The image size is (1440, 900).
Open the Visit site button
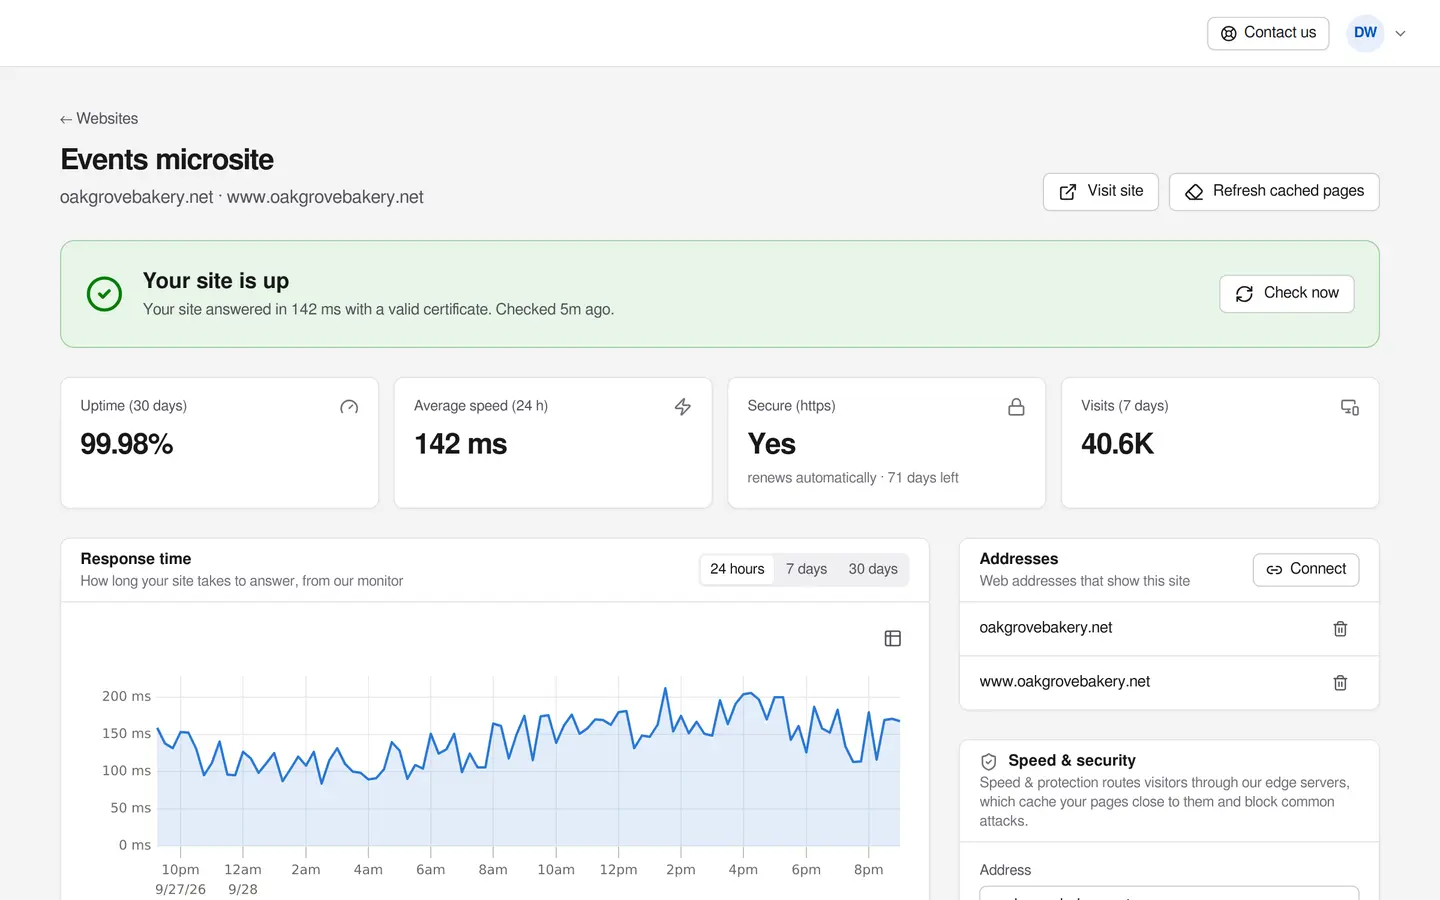pyautogui.click(x=1100, y=191)
